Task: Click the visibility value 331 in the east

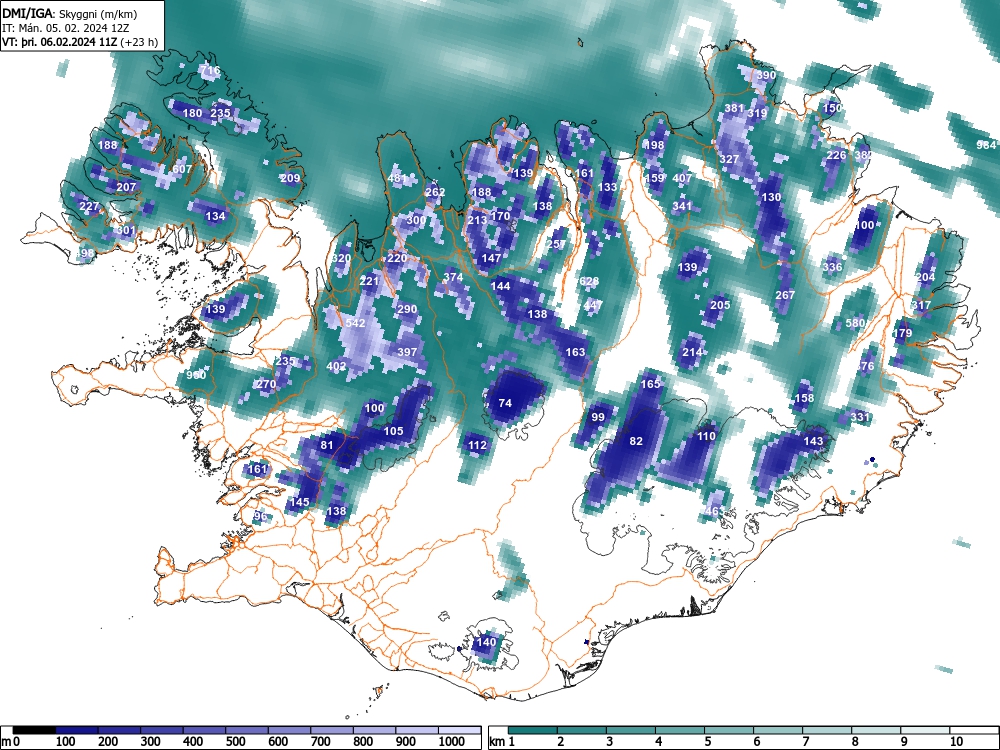Action: coord(860,417)
